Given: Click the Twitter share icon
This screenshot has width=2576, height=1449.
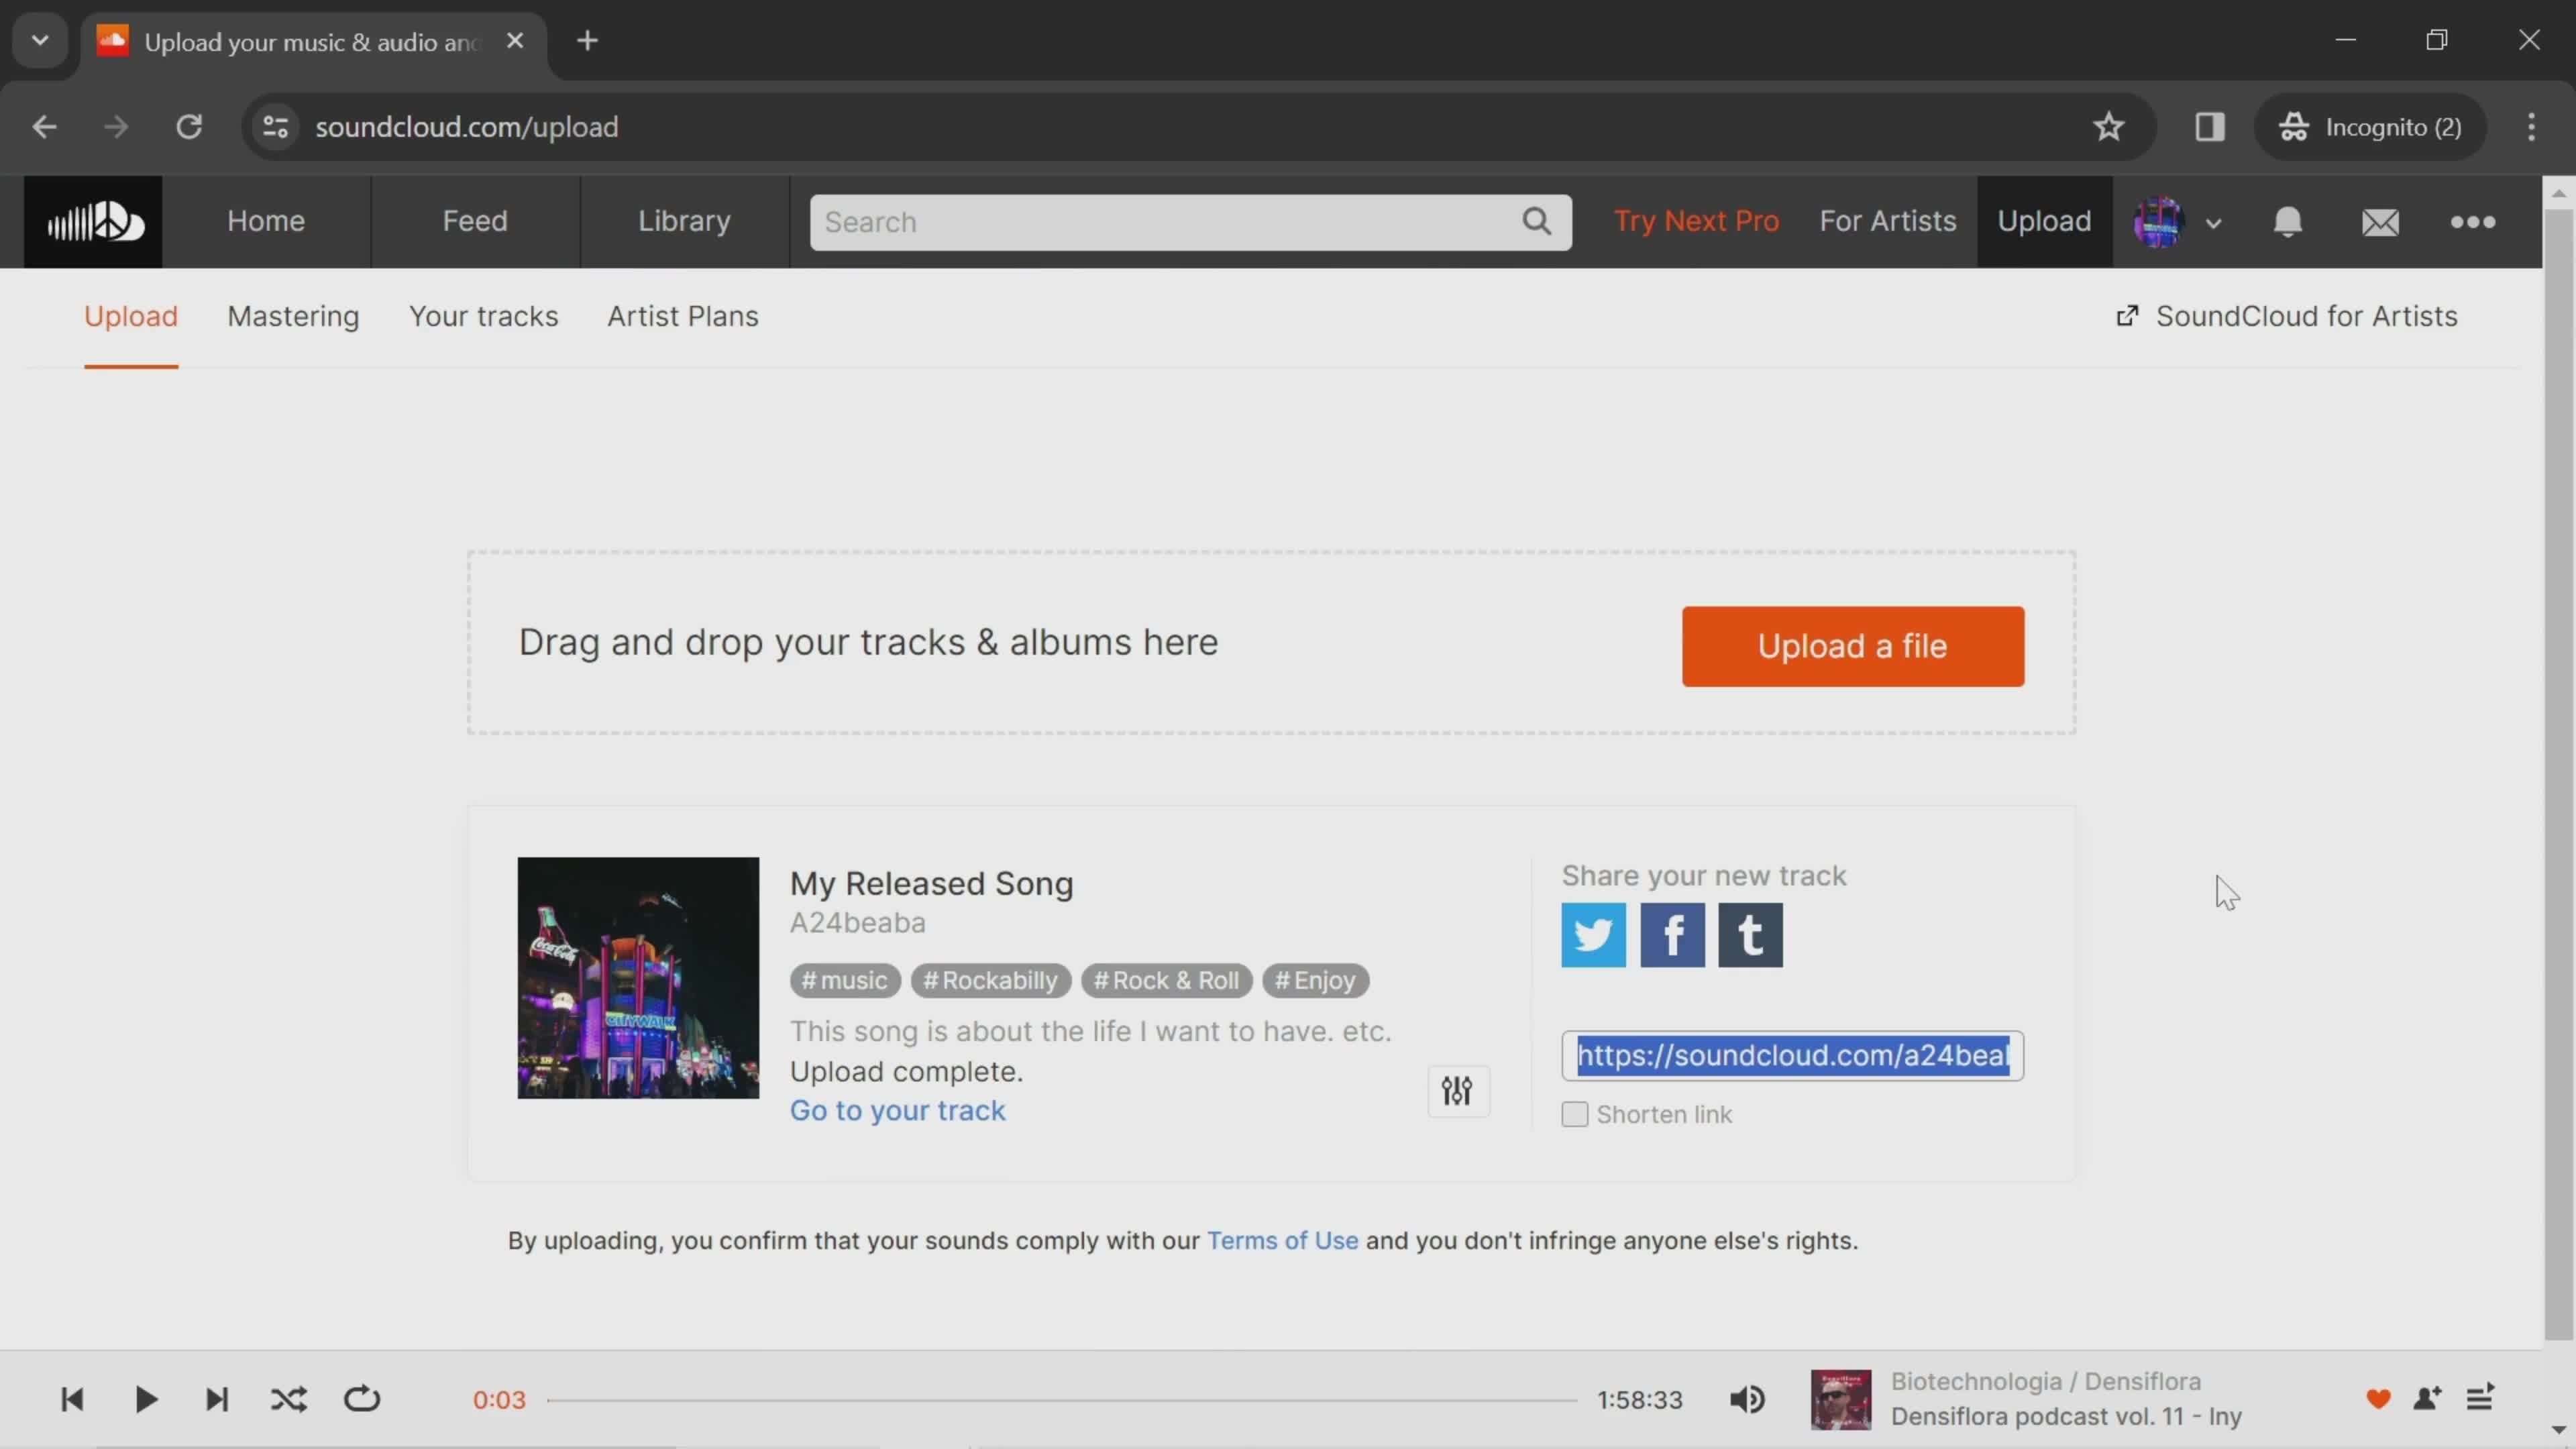Looking at the screenshot, I should tap(1593, 934).
